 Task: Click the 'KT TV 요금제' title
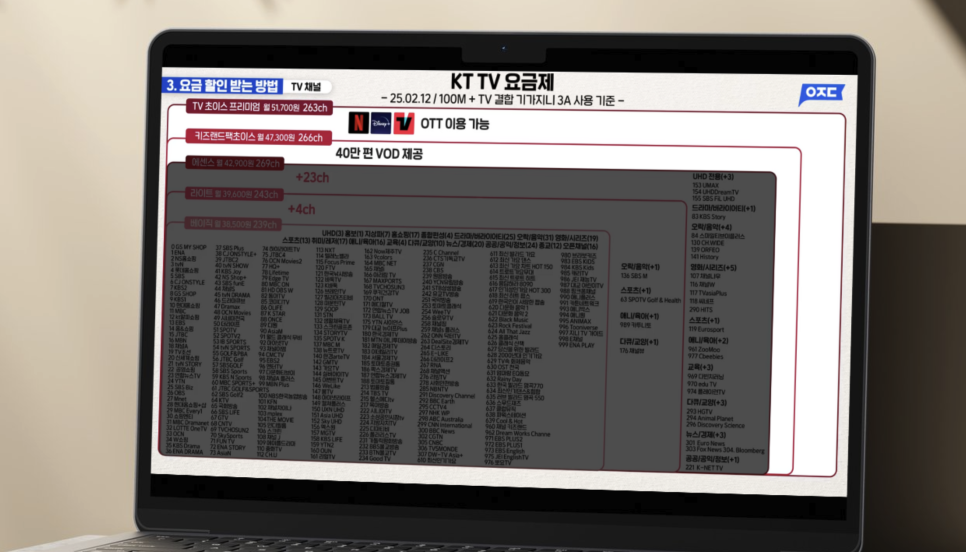point(502,81)
